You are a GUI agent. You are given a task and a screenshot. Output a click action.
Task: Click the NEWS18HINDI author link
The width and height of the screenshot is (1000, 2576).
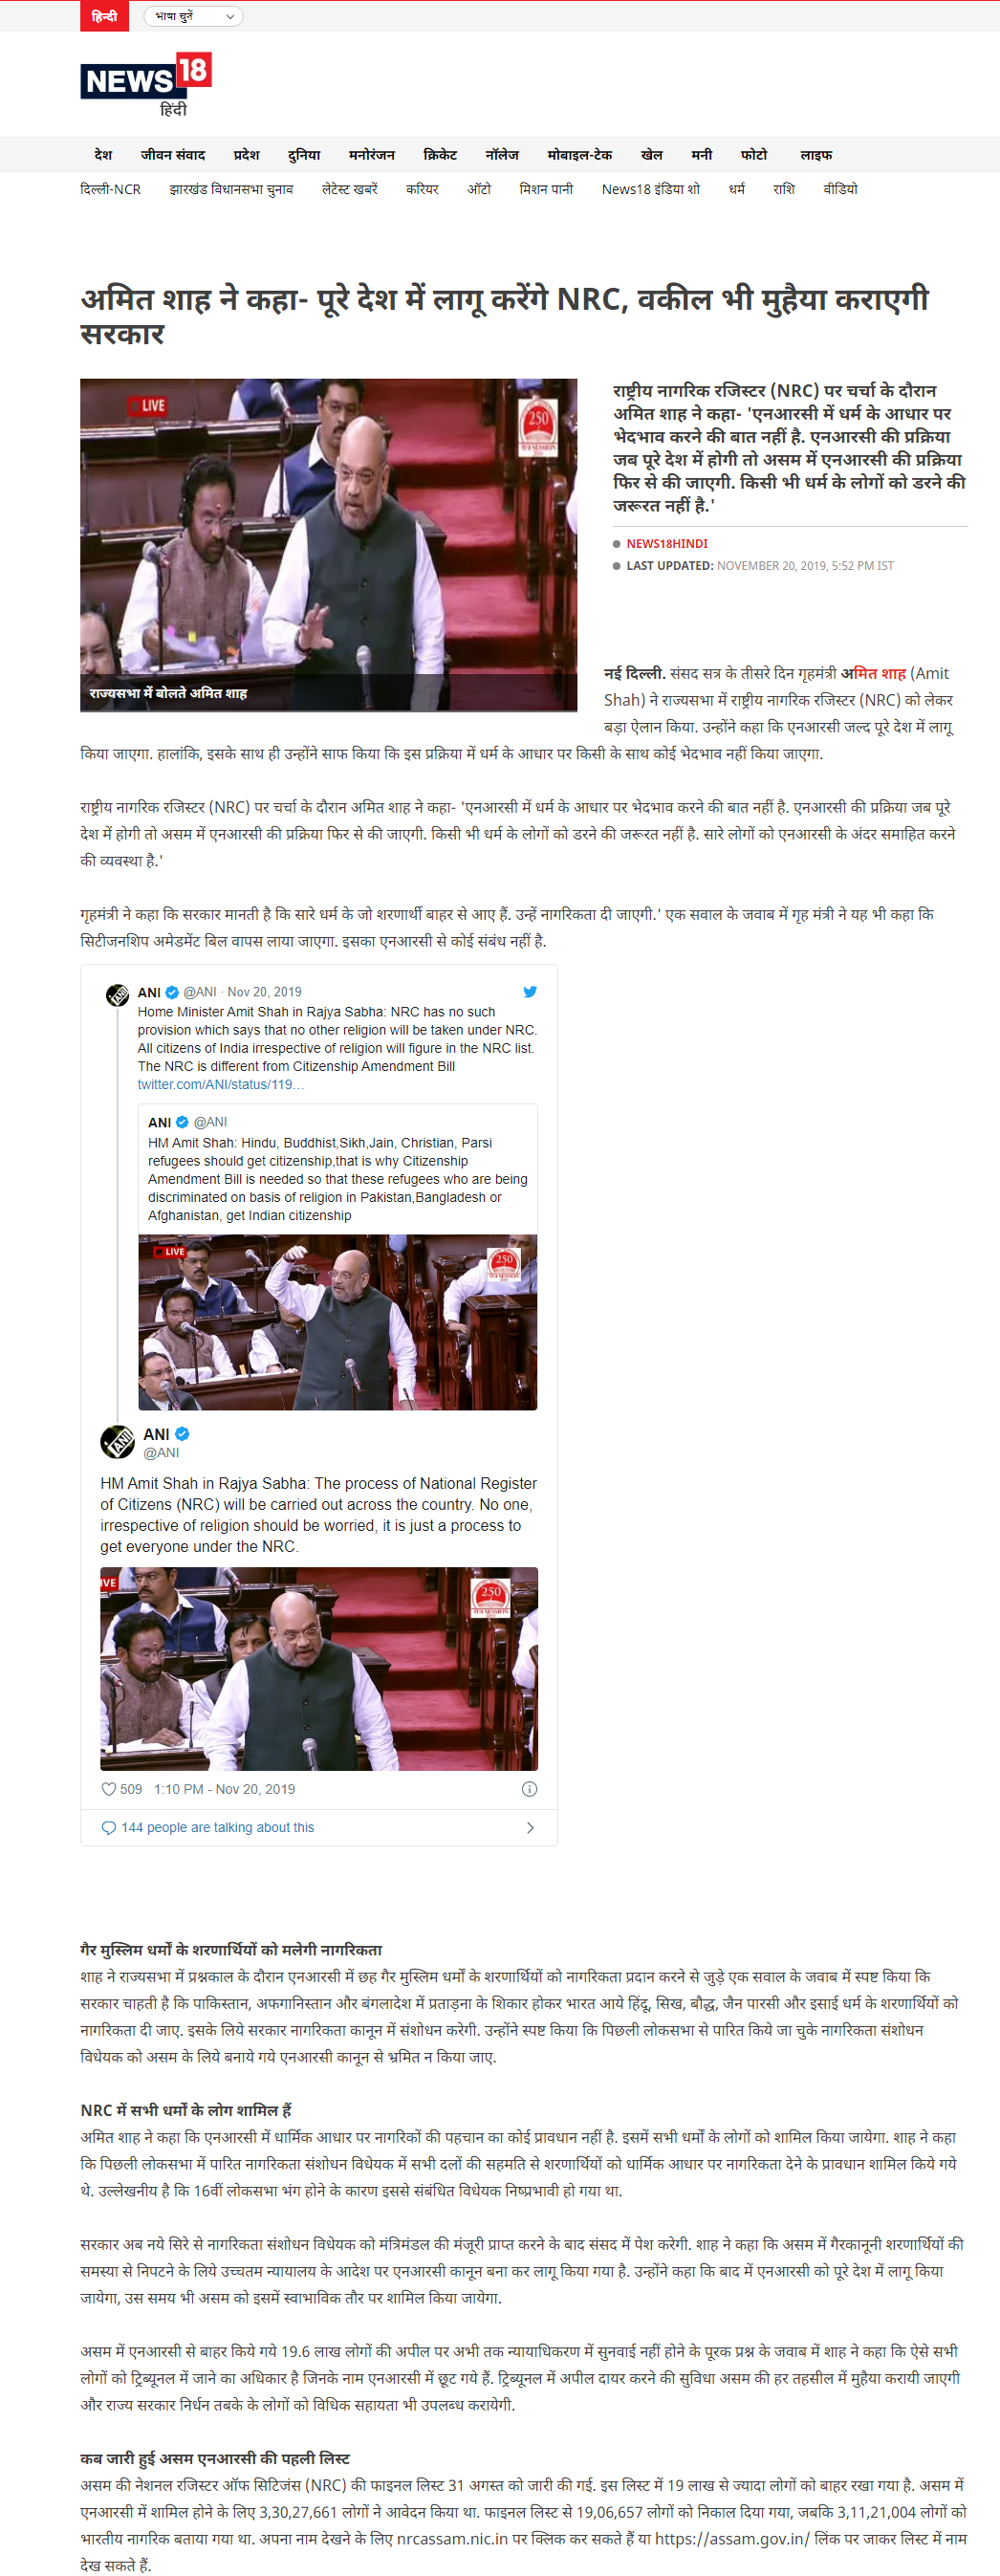[667, 544]
